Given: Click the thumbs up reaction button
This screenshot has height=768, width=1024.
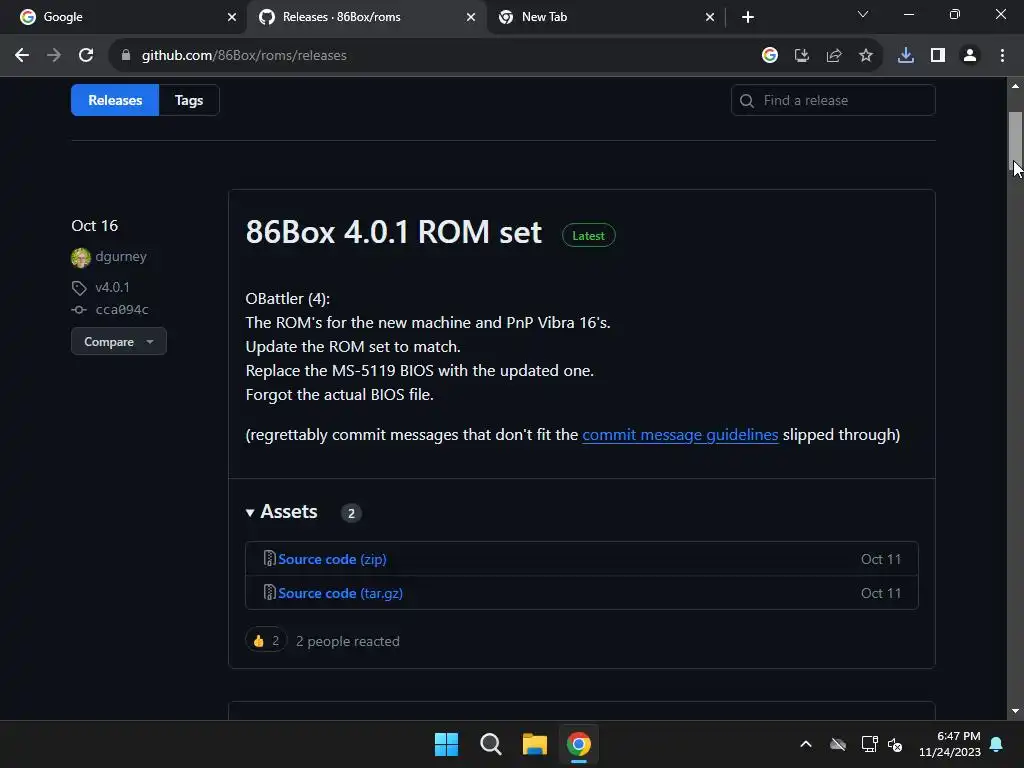Looking at the screenshot, I should pyautogui.click(x=266, y=641).
